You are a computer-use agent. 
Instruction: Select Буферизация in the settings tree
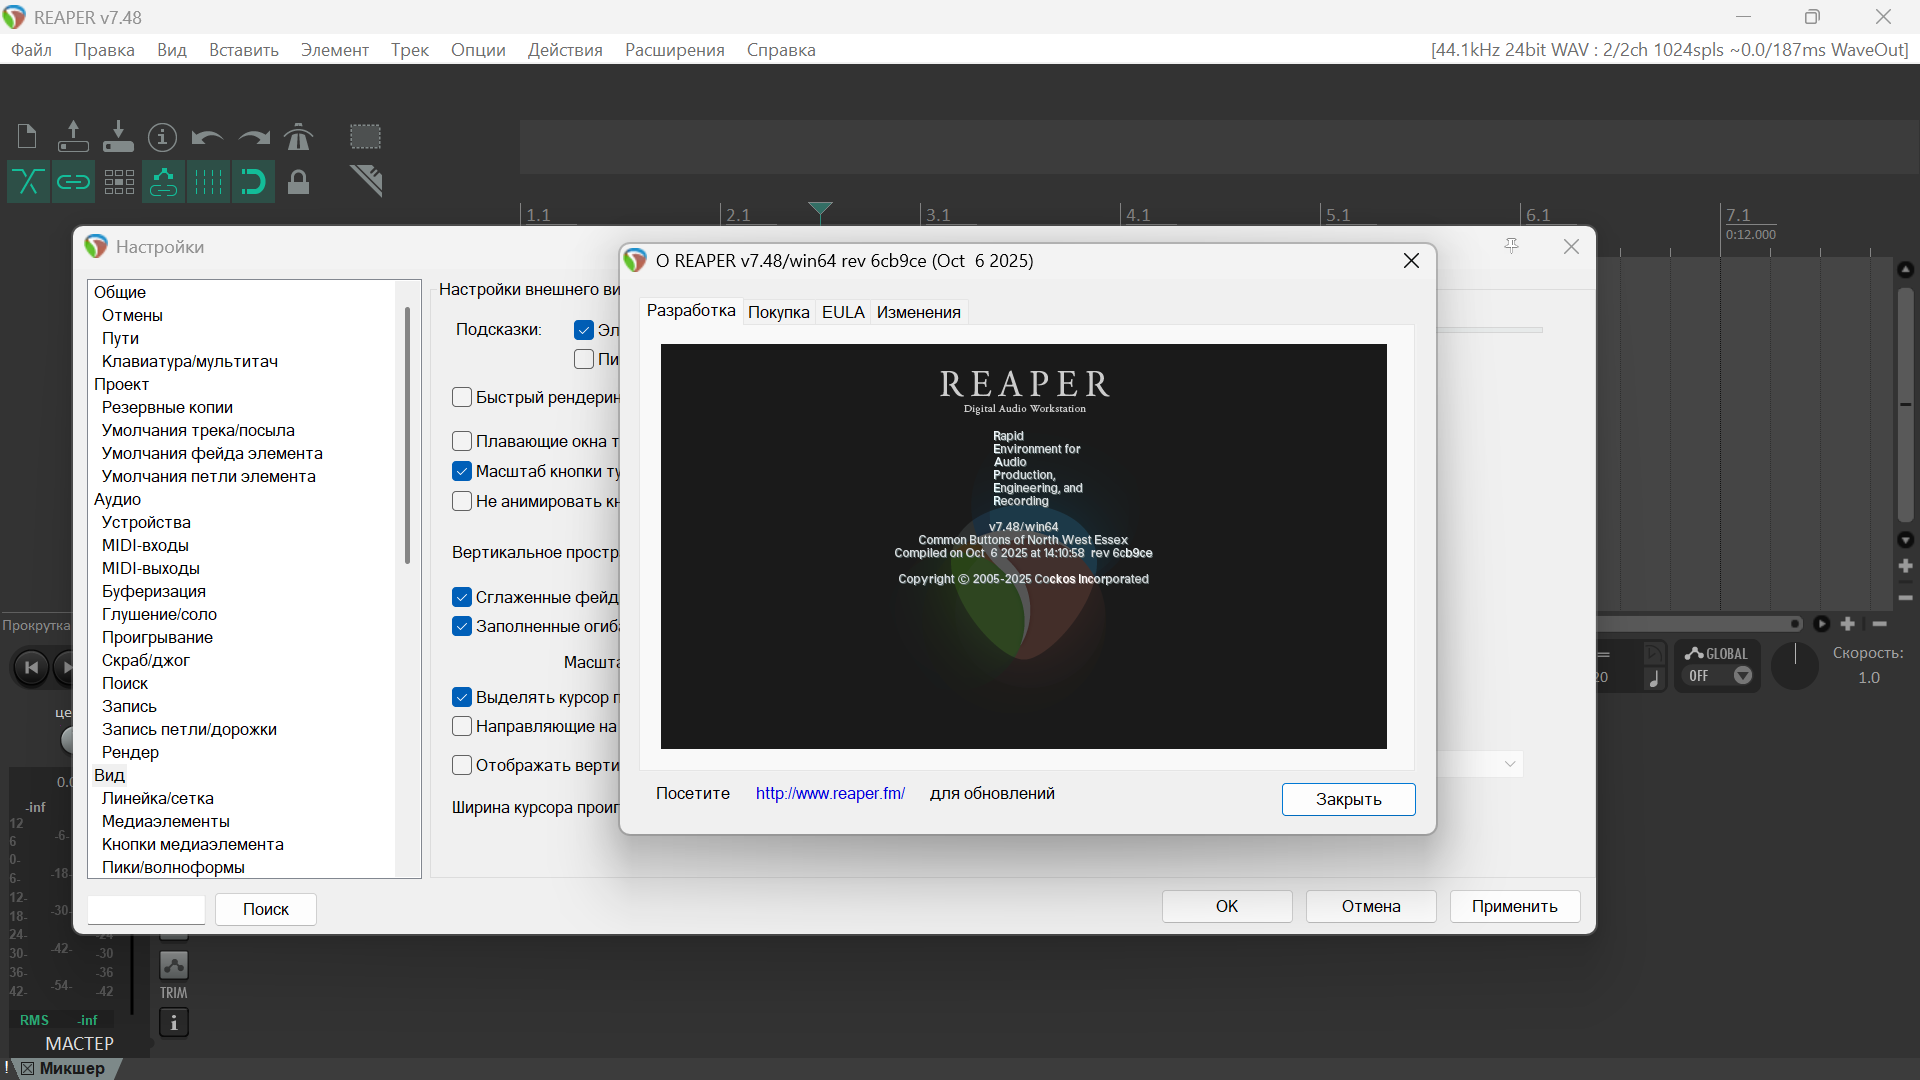tap(154, 591)
